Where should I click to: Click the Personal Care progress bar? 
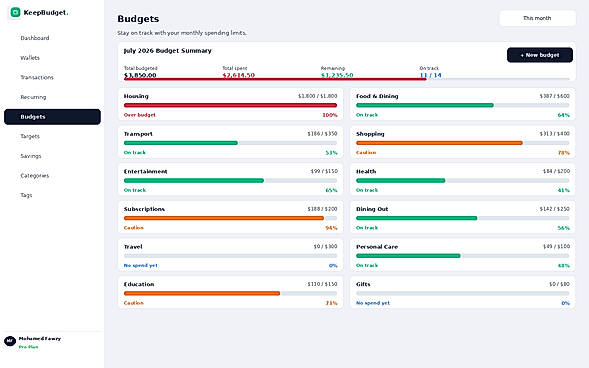click(462, 256)
